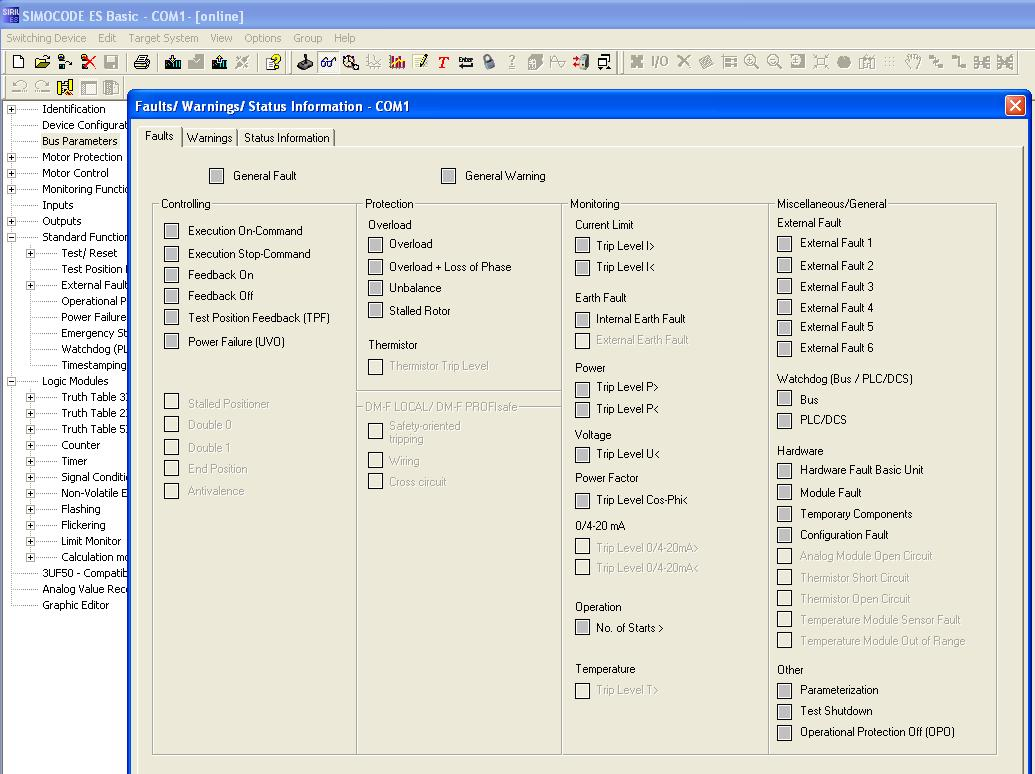1035x774 pixels.
Task: Expand the Outputs tree node
Action: (x=11, y=222)
